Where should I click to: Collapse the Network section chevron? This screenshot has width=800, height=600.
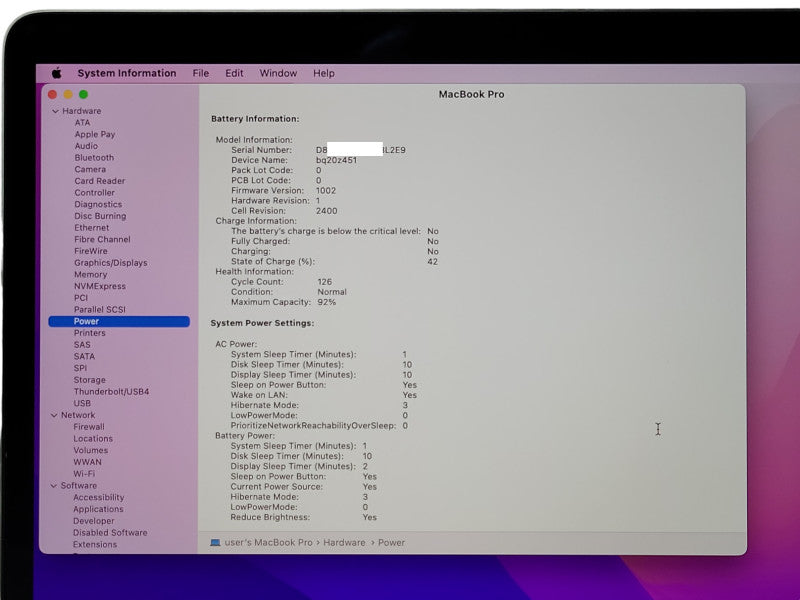[x=54, y=415]
